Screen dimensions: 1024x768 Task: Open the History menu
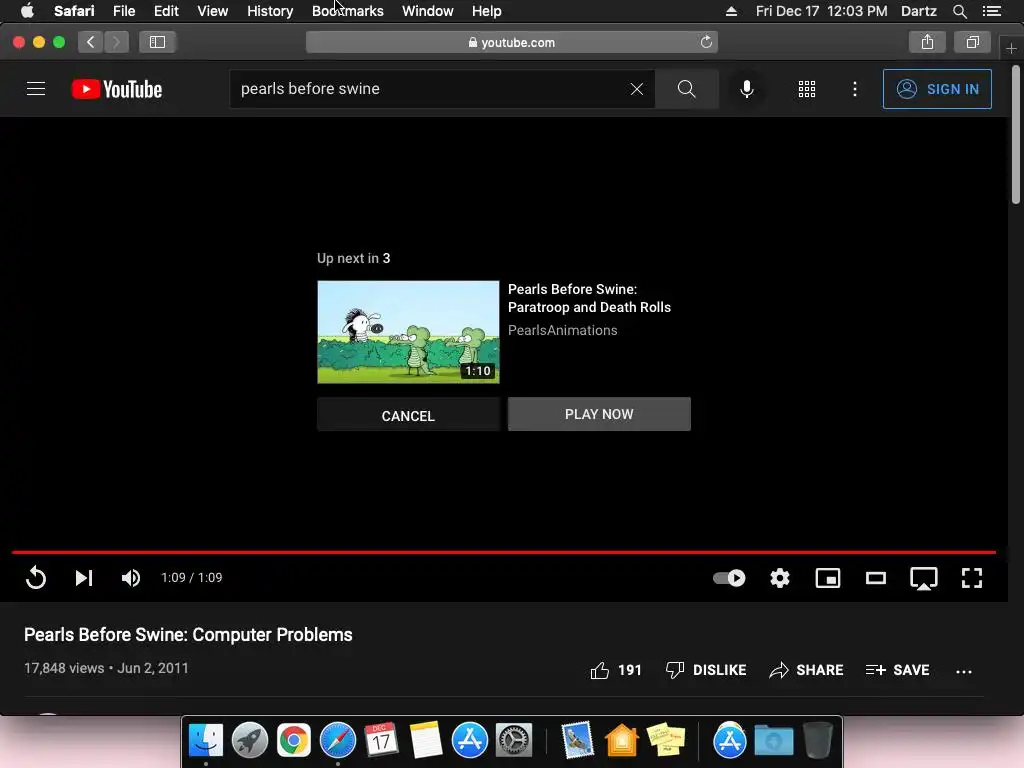coord(270,11)
